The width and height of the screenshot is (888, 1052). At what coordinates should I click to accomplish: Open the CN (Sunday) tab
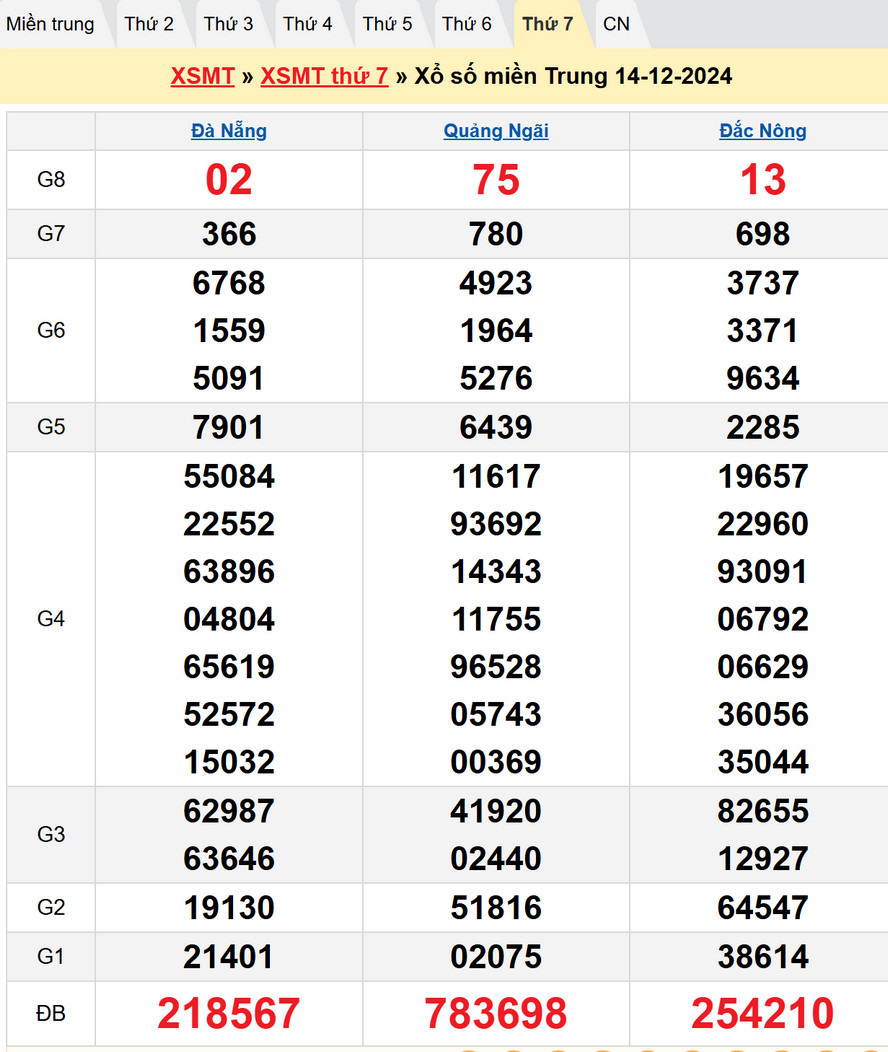pos(617,24)
